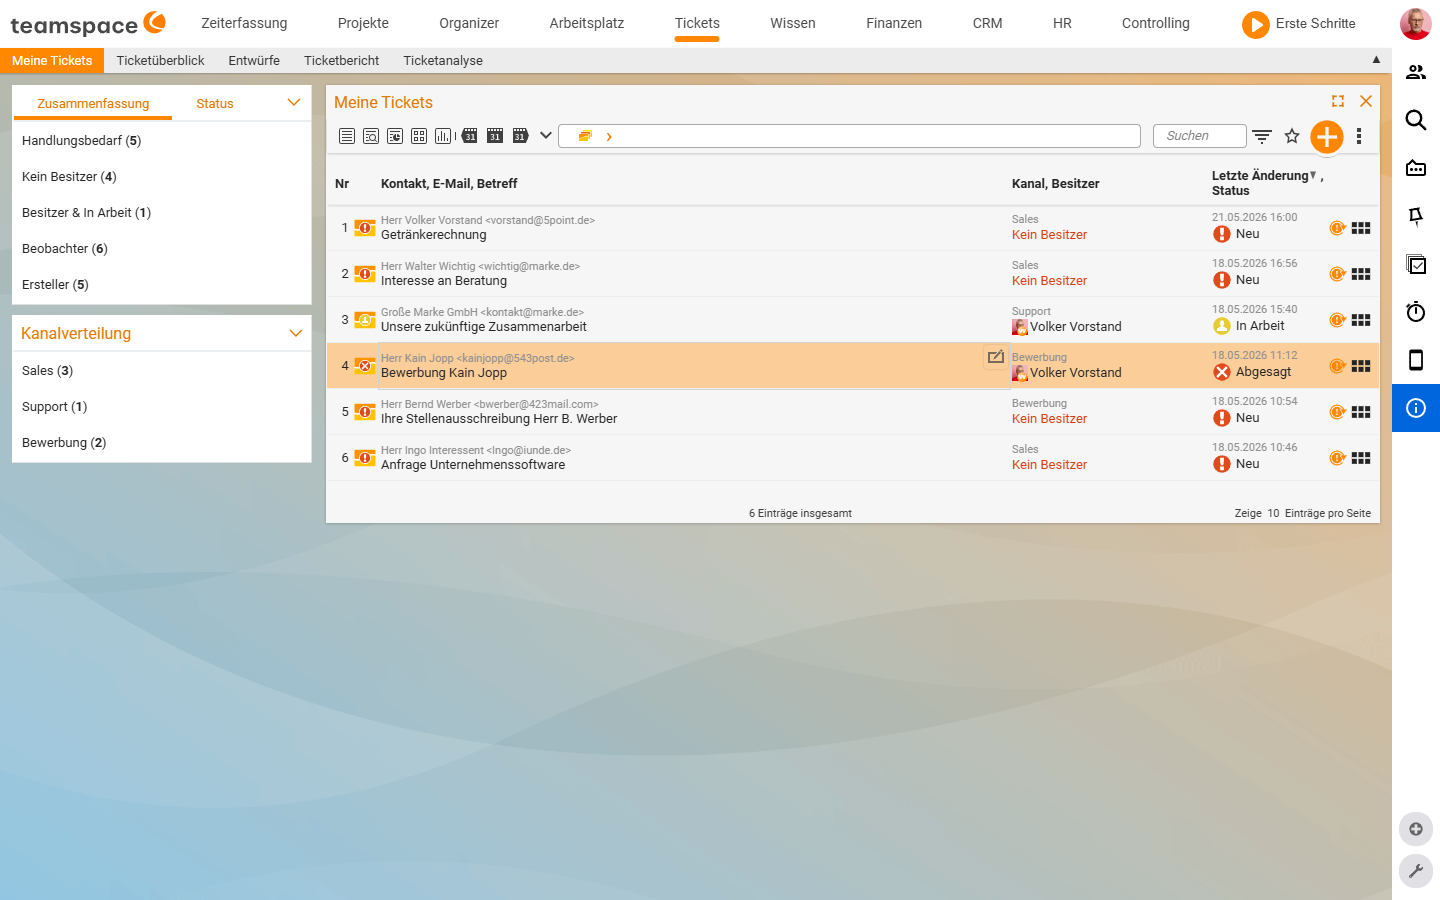Viewport: 1440px width, 900px height.
Task: Filter by Handlungsbedarf (5)
Action: (82, 141)
